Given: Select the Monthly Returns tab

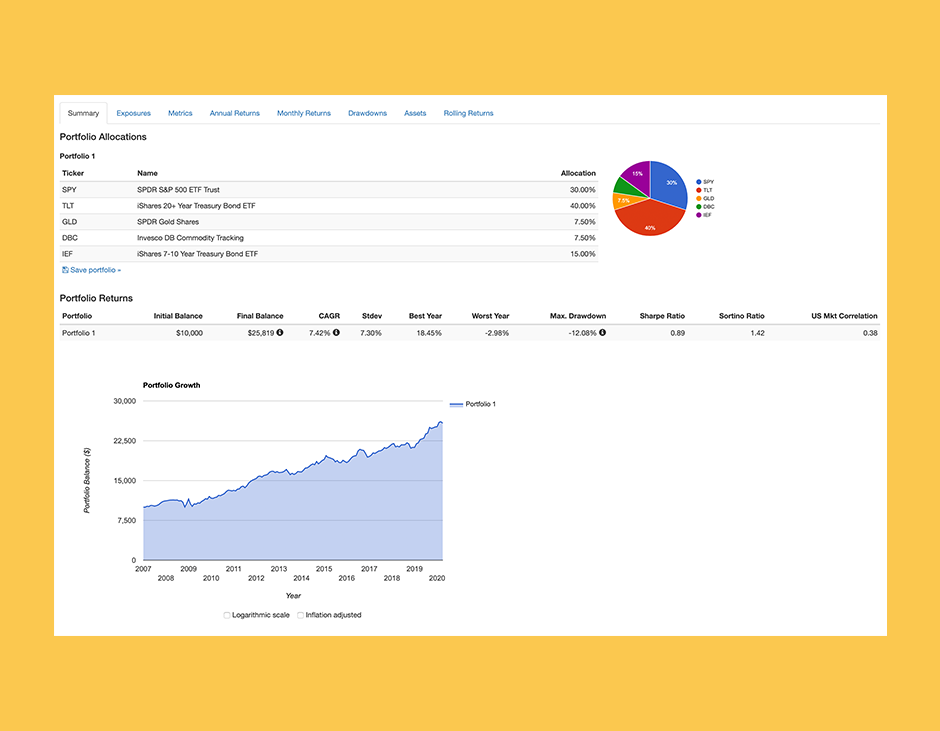Looking at the screenshot, I should pos(304,113).
